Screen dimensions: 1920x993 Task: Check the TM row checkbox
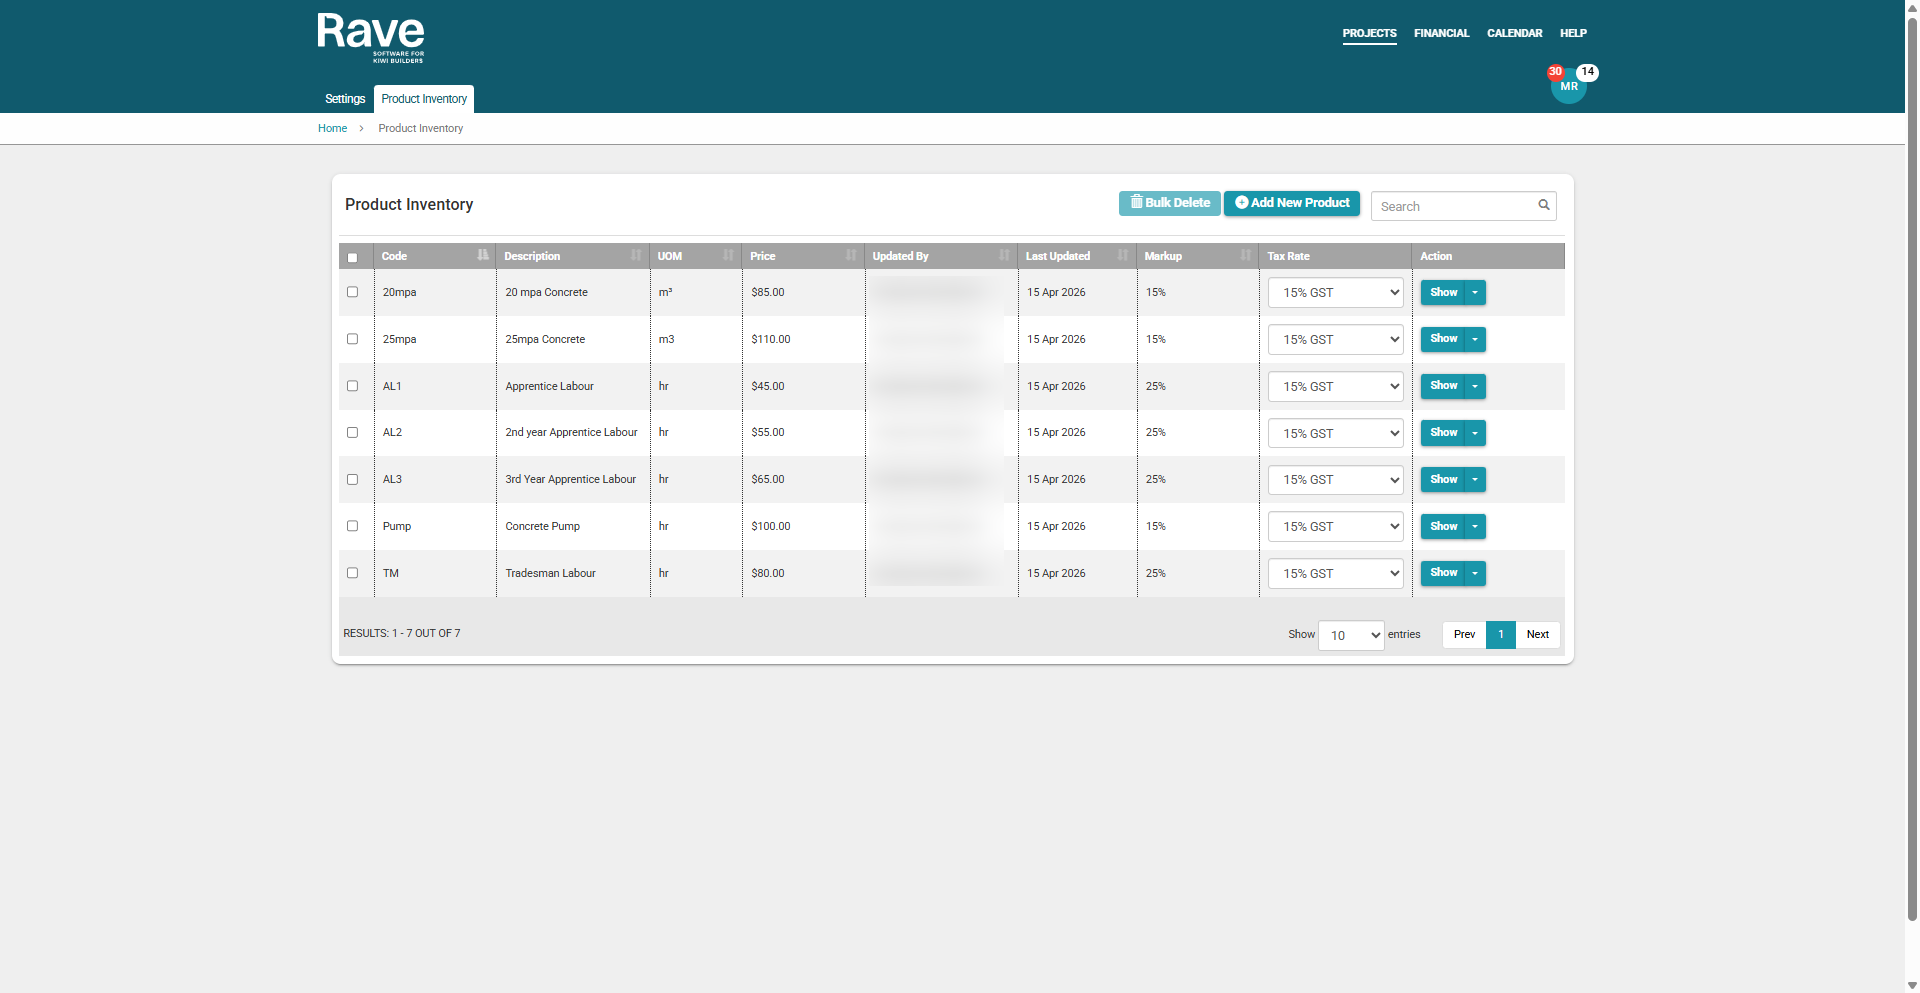pos(352,573)
